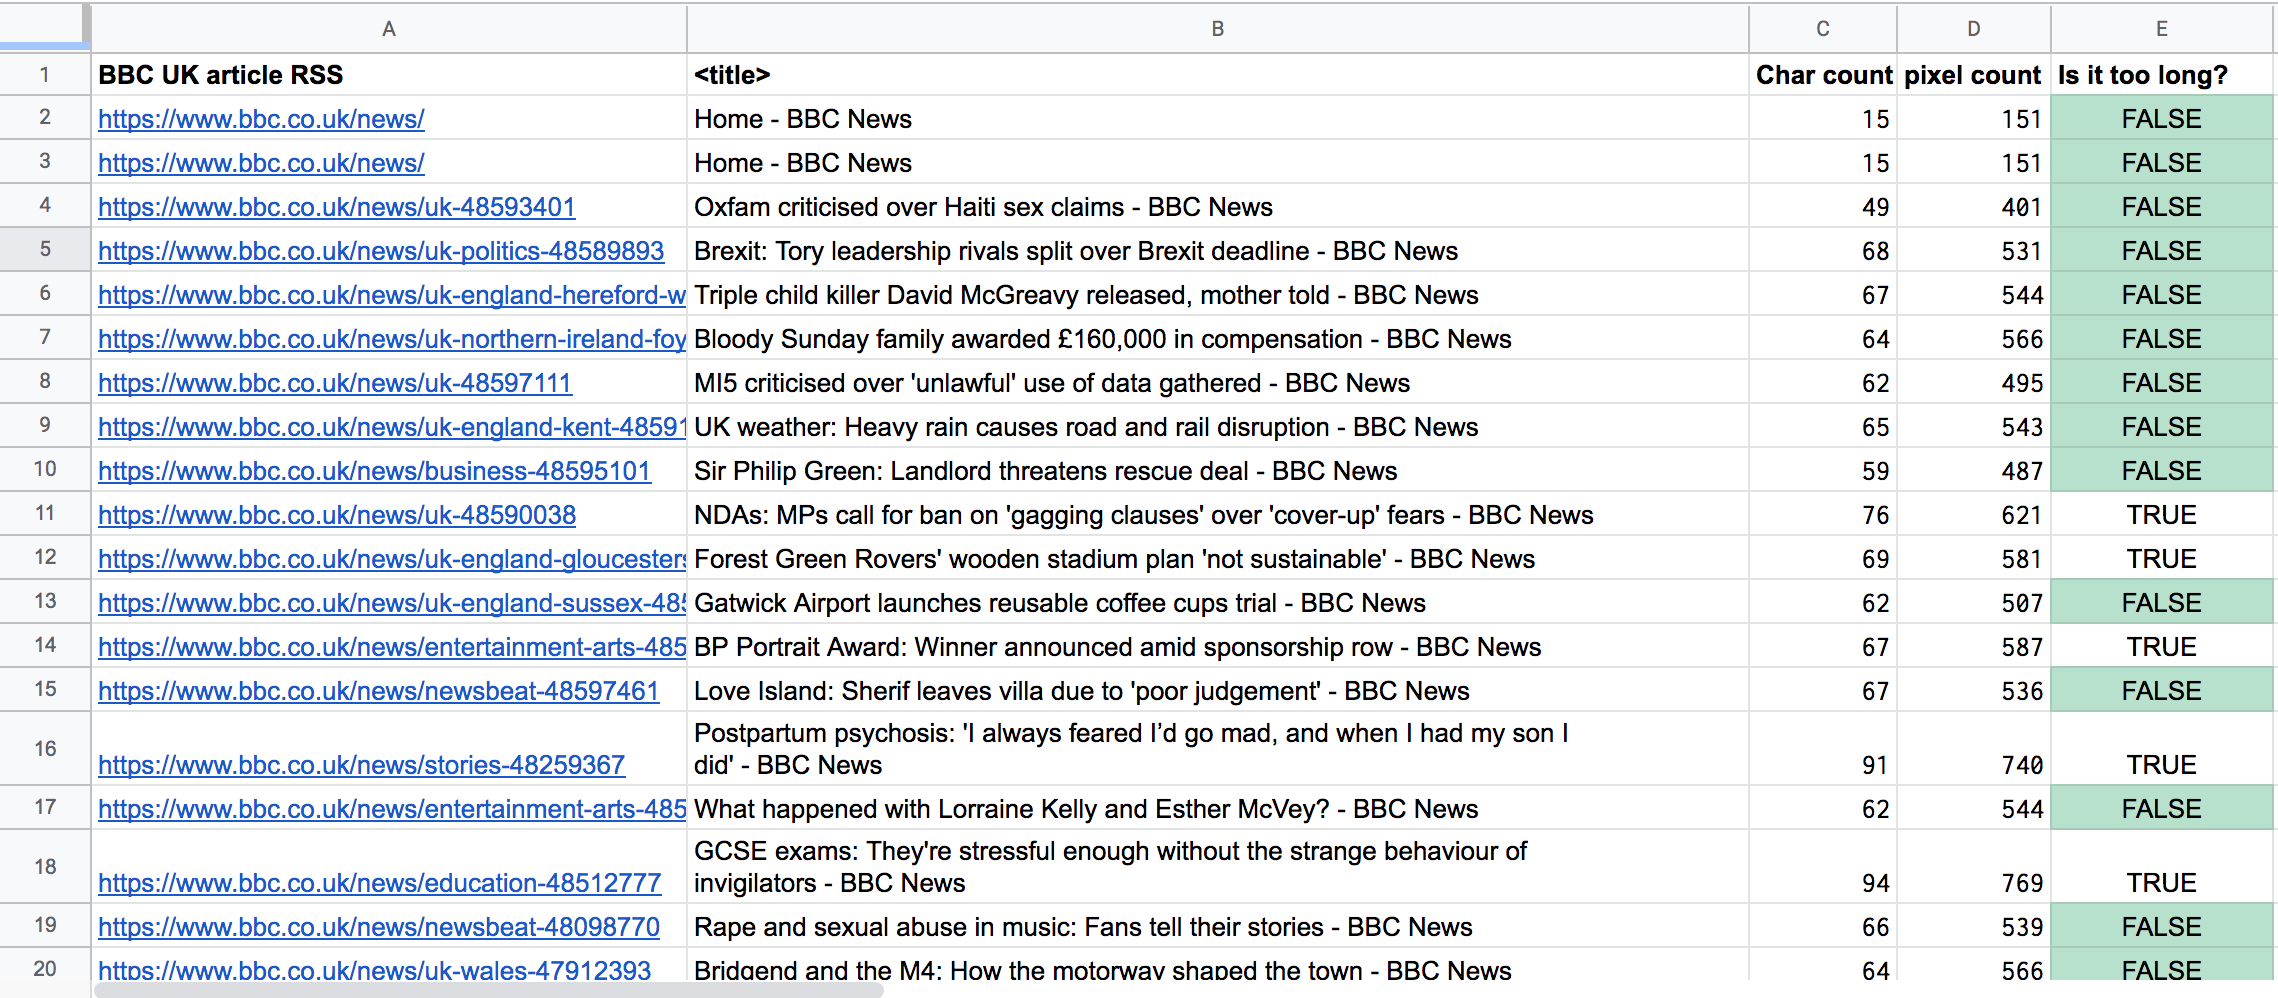Screen dimensions: 2278x998
Task: Open the newsbeat-48098770 link
Action: 378,927
